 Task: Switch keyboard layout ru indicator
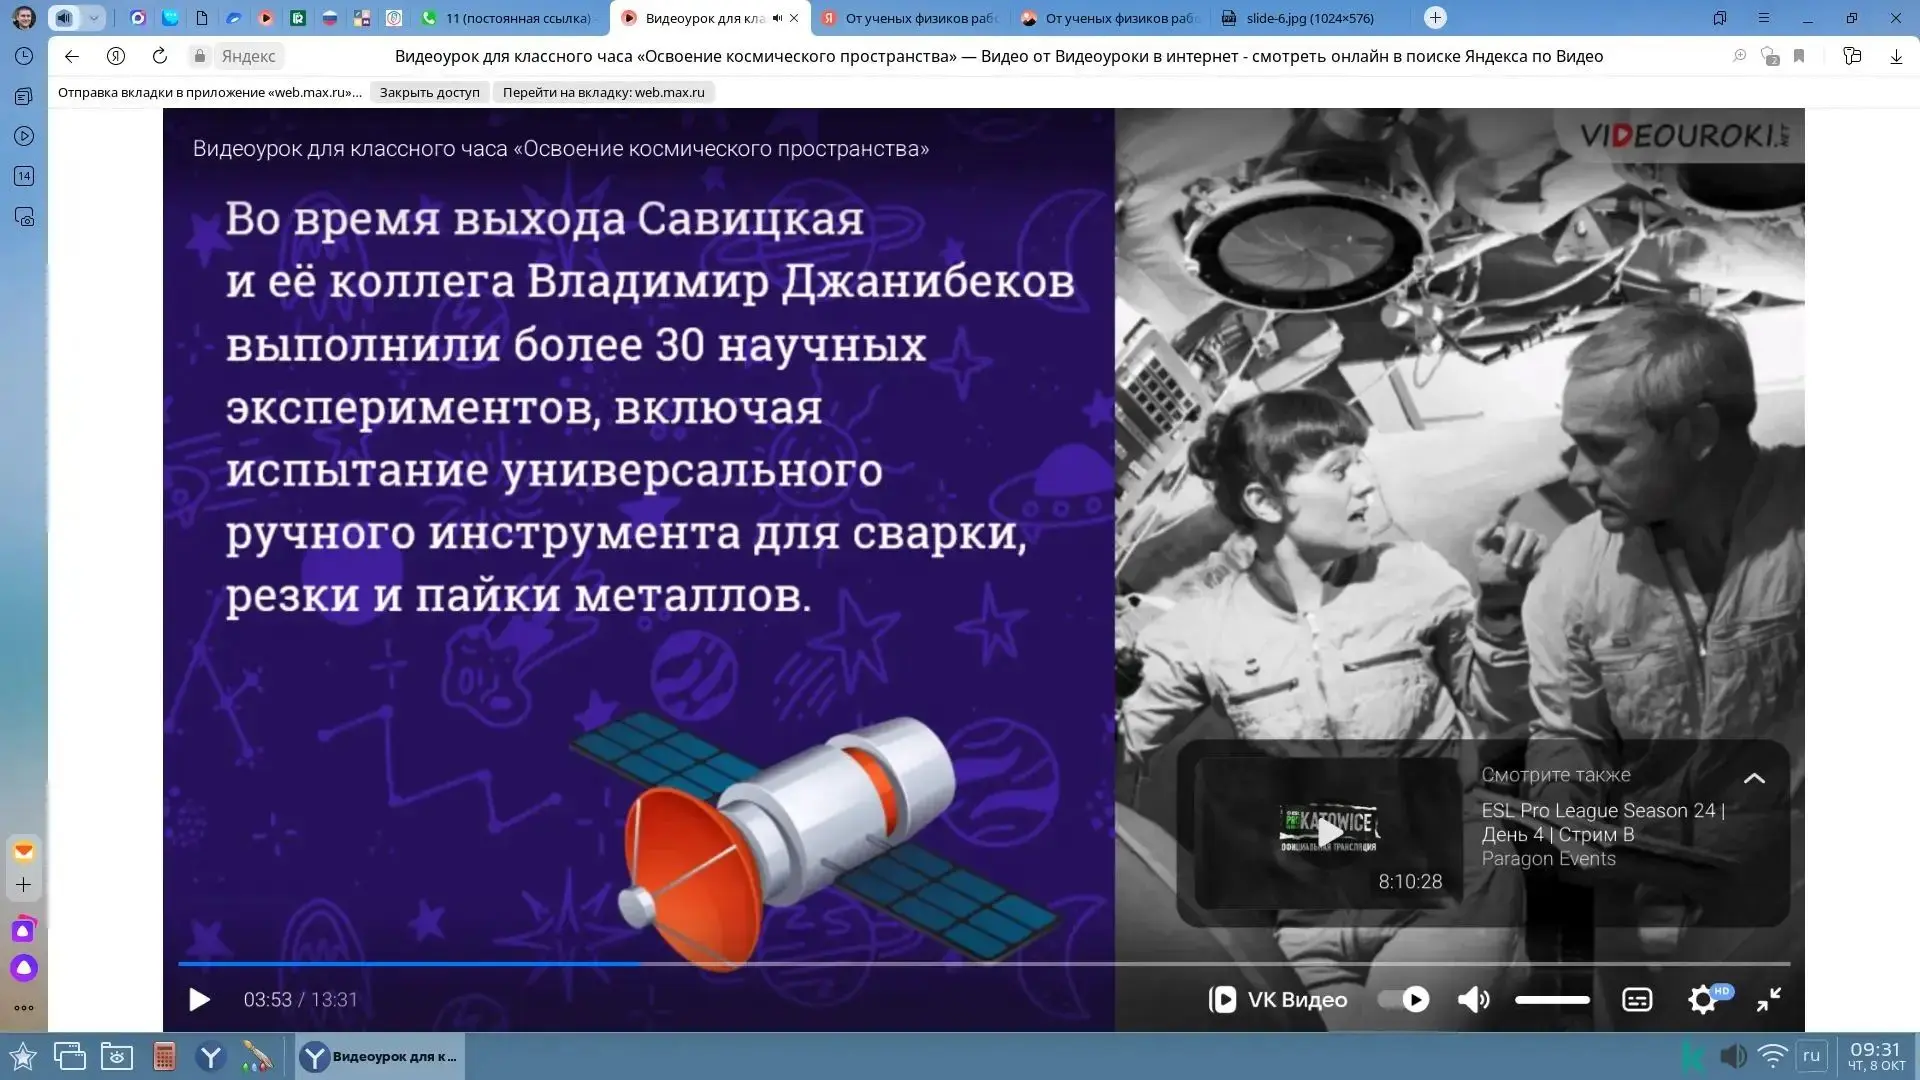pos(1811,1055)
